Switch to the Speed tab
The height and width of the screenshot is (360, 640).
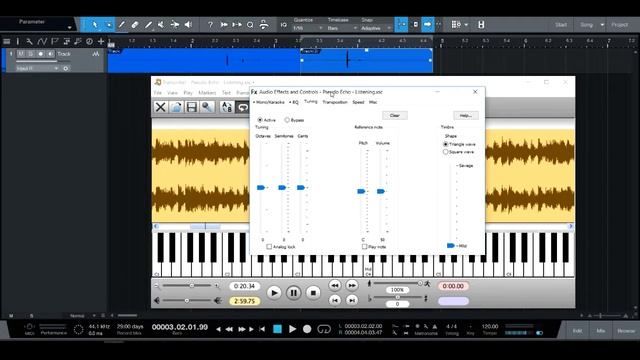pyautogui.click(x=358, y=102)
